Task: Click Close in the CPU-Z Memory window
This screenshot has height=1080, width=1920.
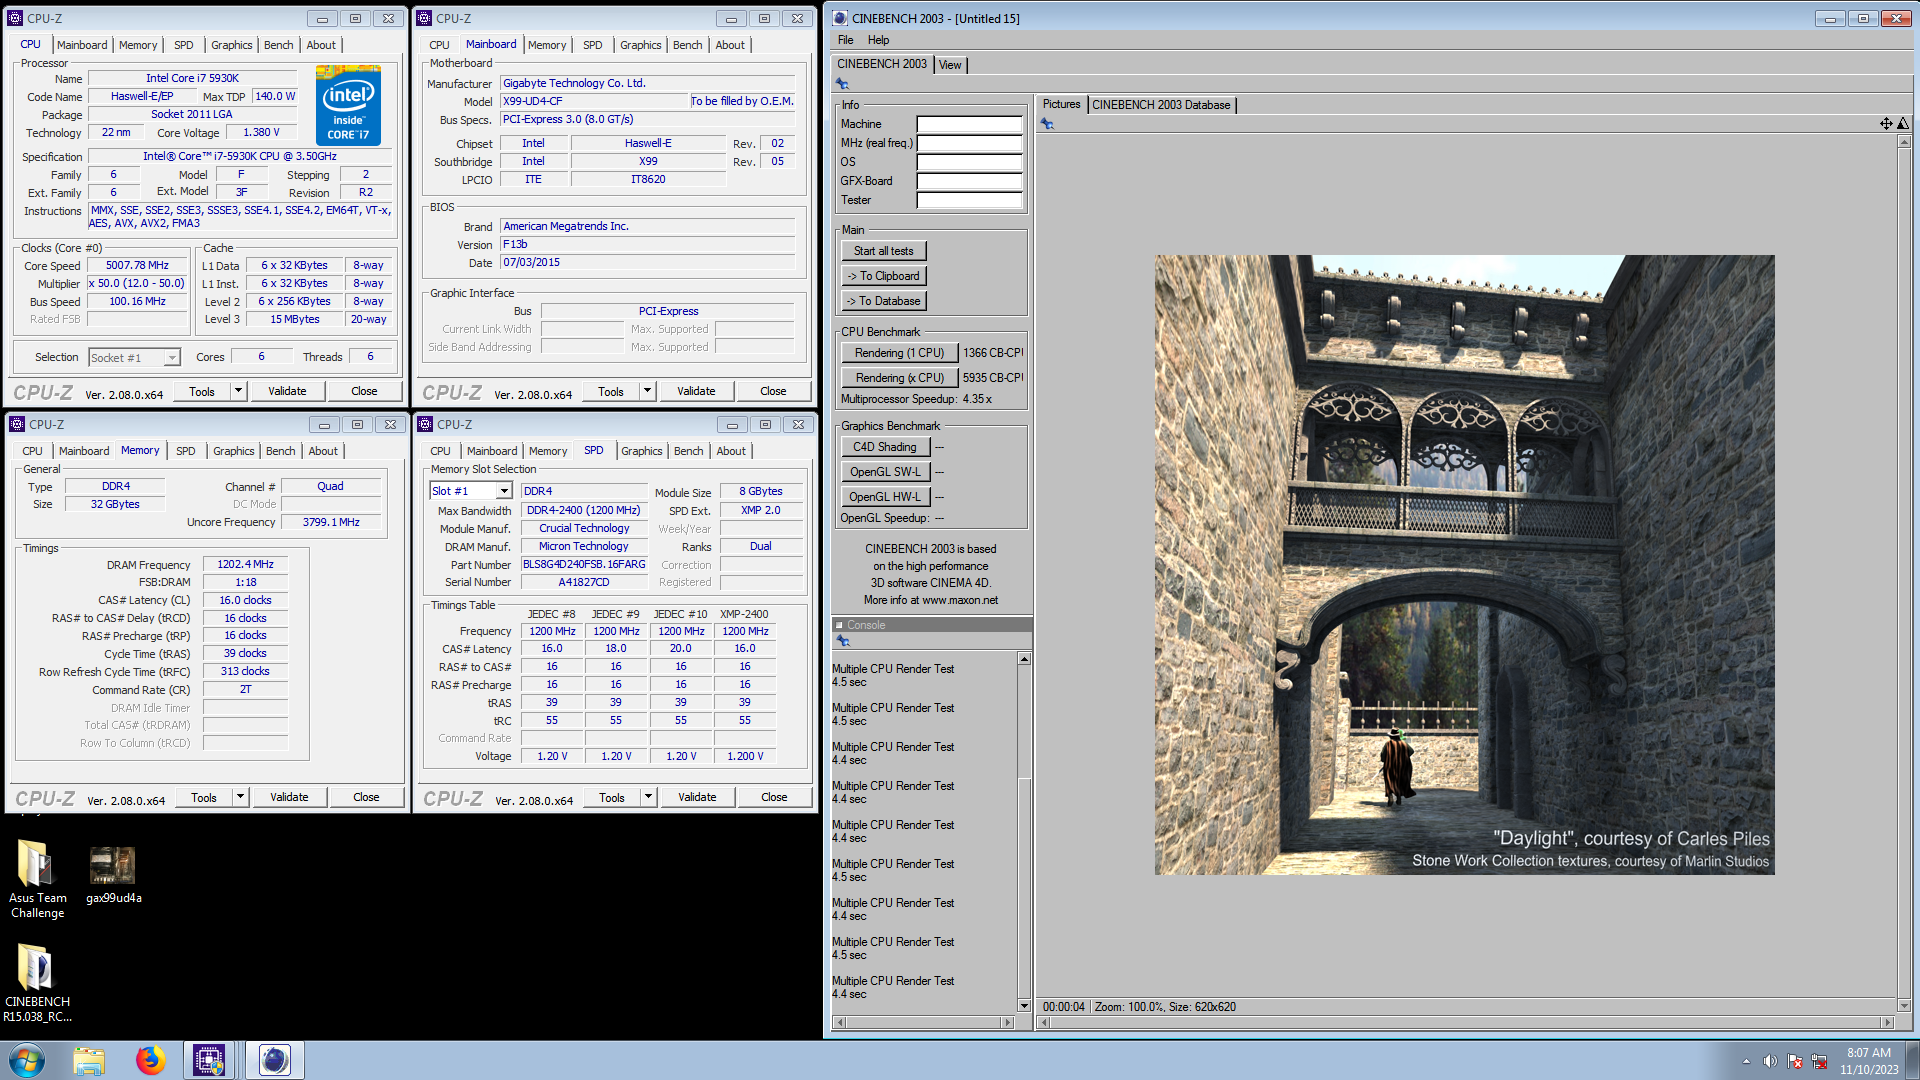Action: (x=366, y=797)
